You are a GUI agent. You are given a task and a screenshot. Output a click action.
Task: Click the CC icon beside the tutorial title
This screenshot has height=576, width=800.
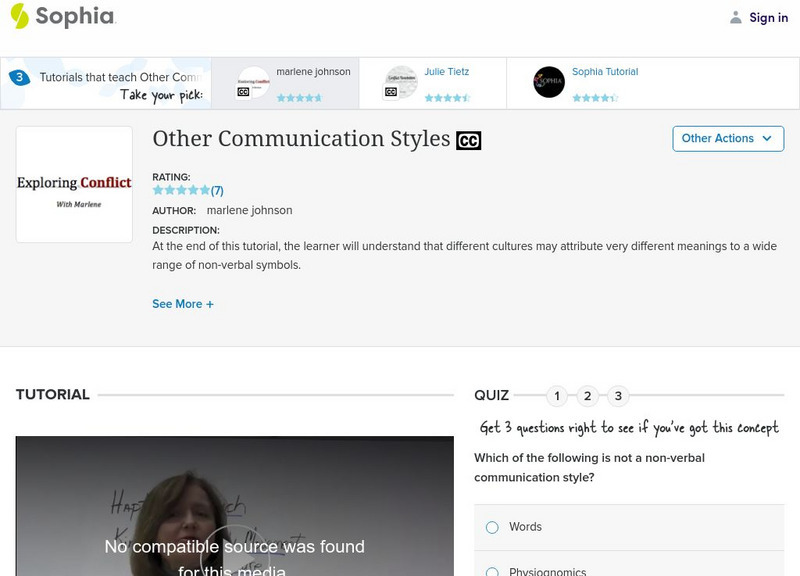(x=470, y=139)
